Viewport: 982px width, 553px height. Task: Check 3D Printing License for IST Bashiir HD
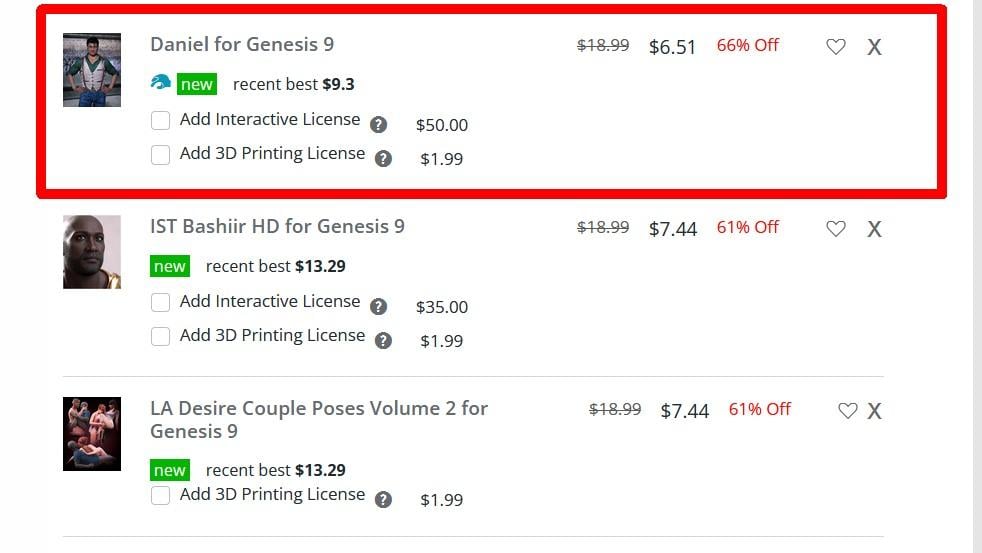(x=160, y=337)
